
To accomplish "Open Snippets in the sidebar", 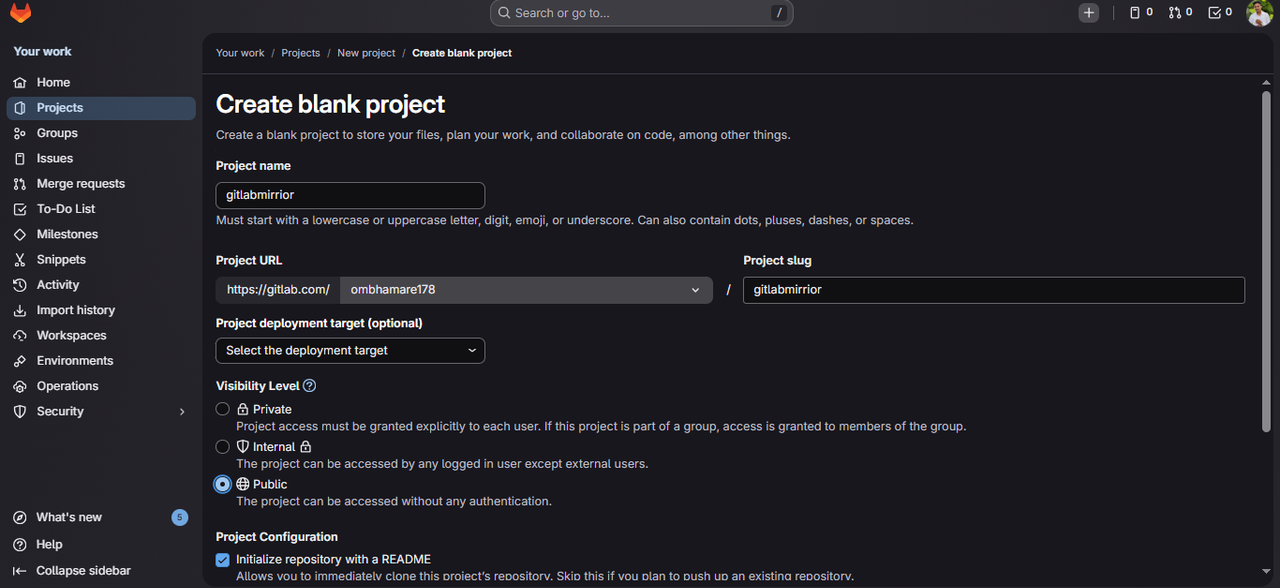I will click(x=101, y=260).
